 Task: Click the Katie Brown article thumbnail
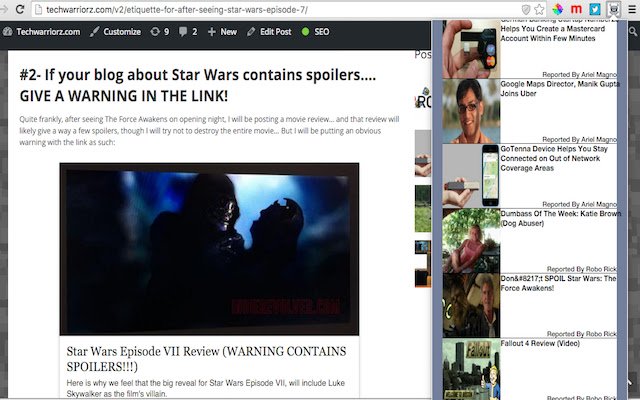coord(471,241)
